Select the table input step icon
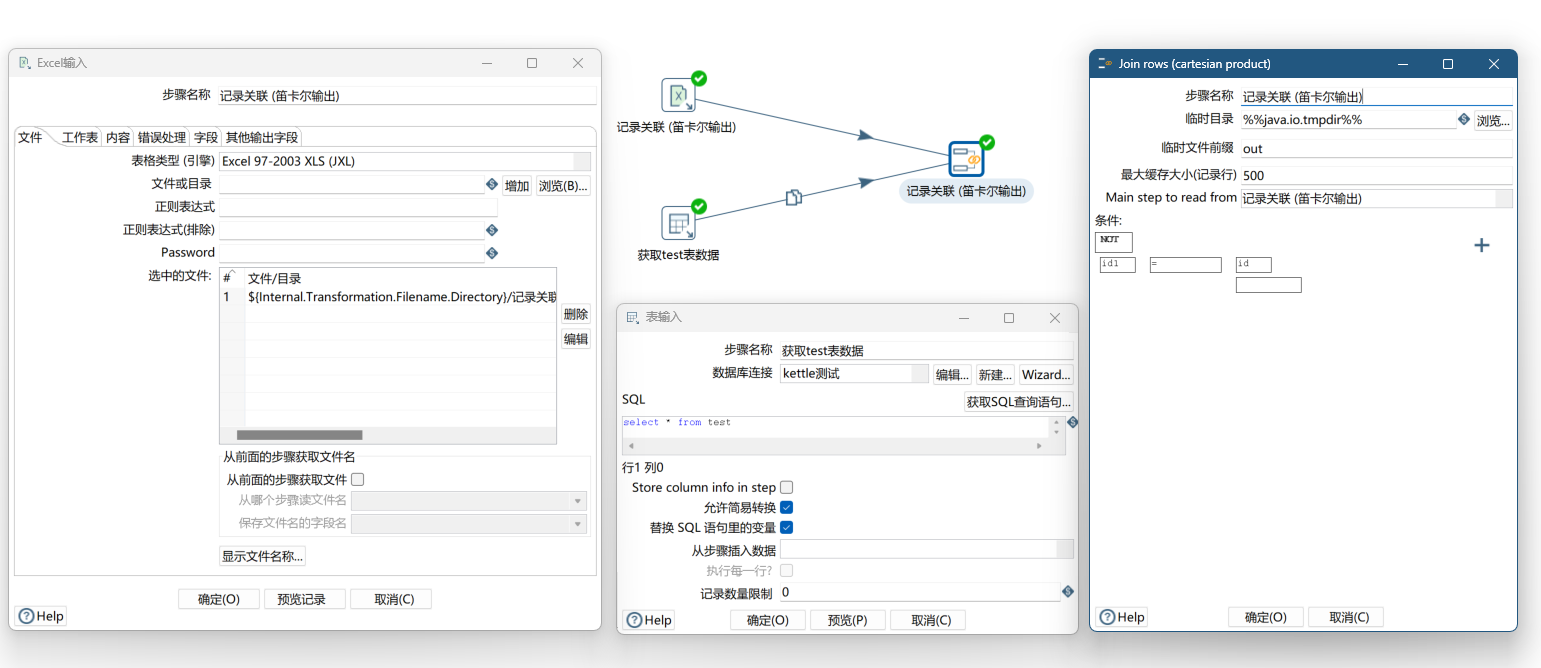The width and height of the screenshot is (1541, 668). coord(678,223)
